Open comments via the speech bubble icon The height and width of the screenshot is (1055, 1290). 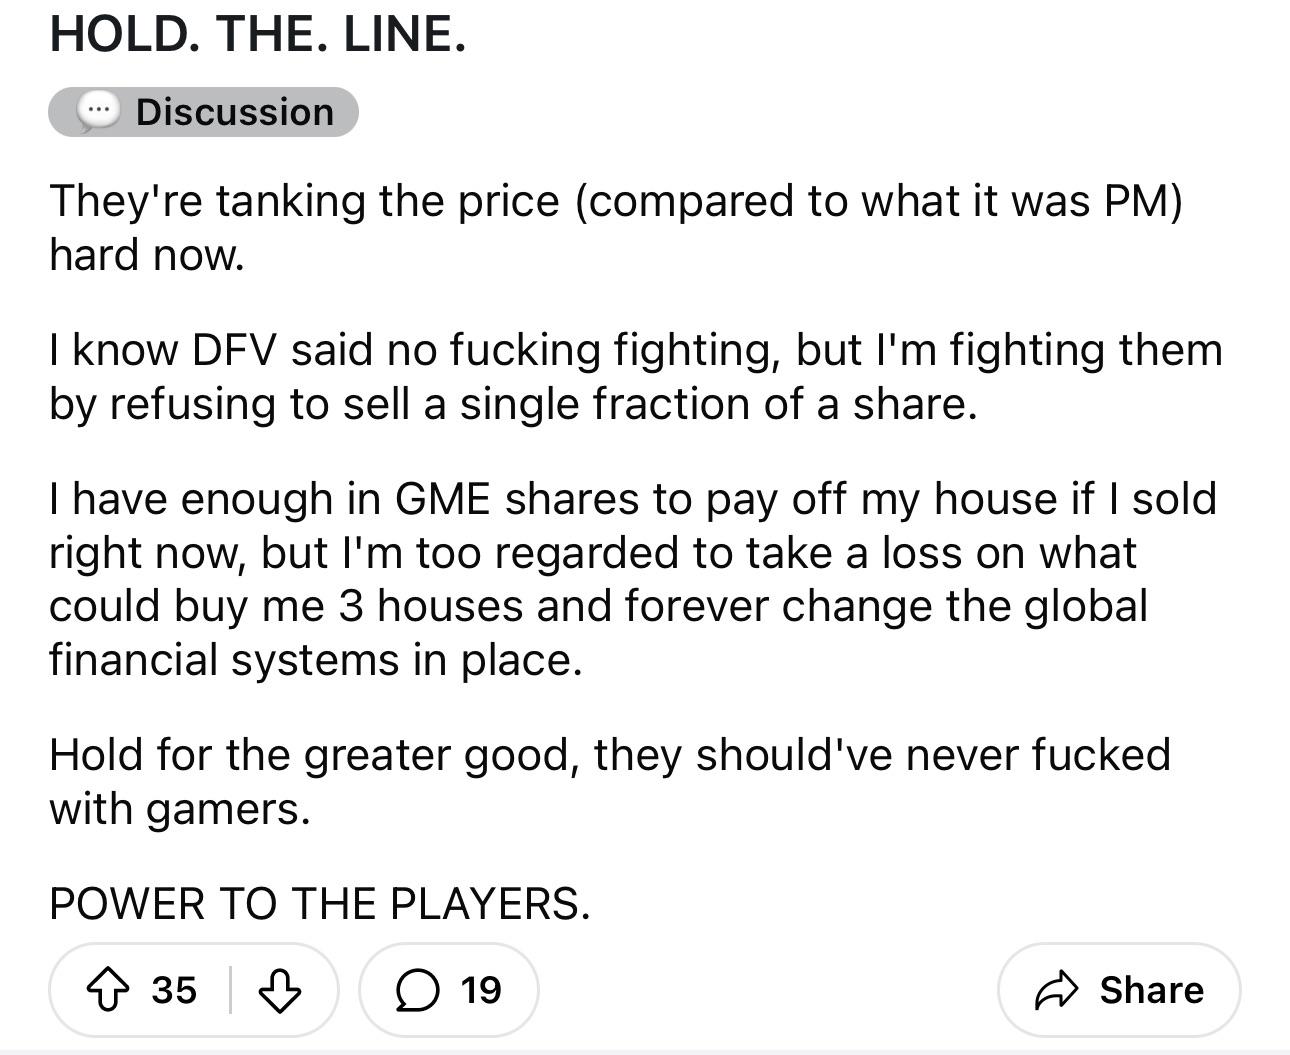point(416,990)
